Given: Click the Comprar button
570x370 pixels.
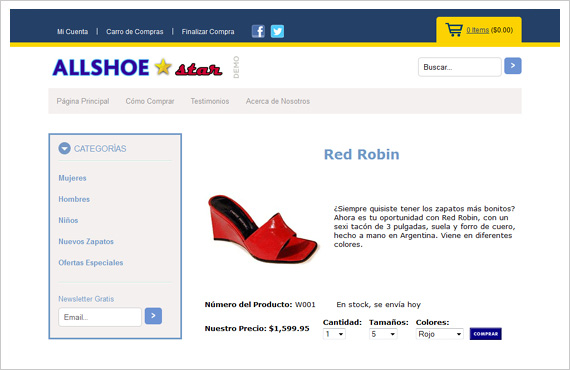Looking at the screenshot, I should [486, 334].
